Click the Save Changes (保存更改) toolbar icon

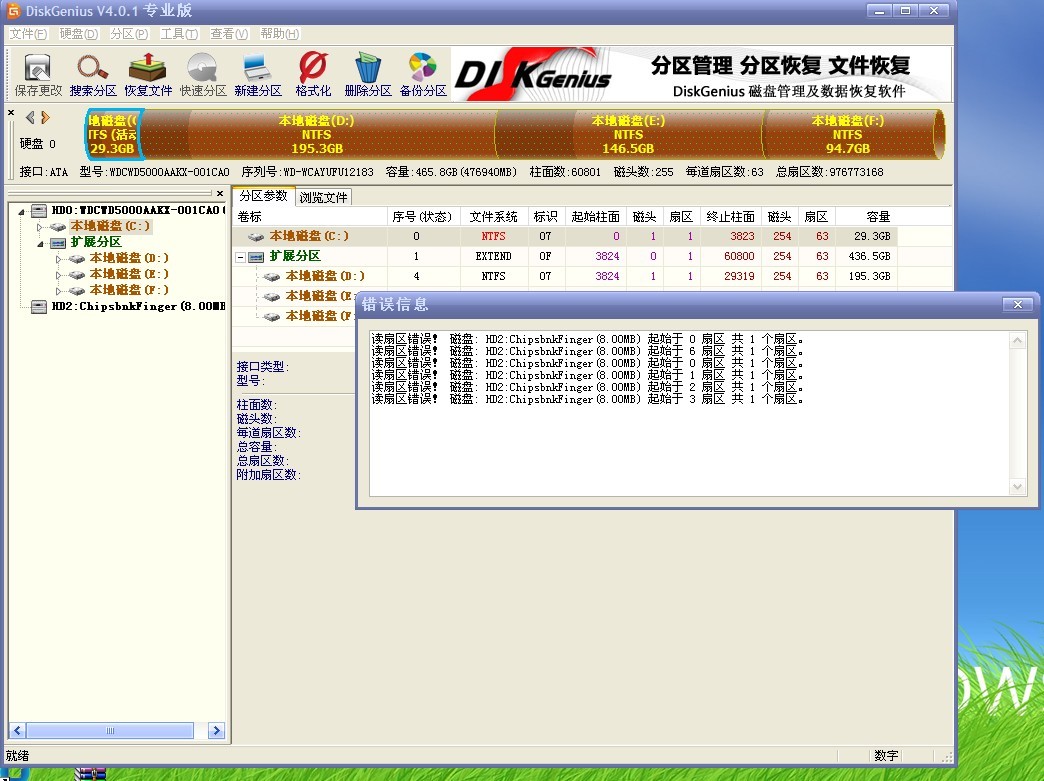pos(38,75)
